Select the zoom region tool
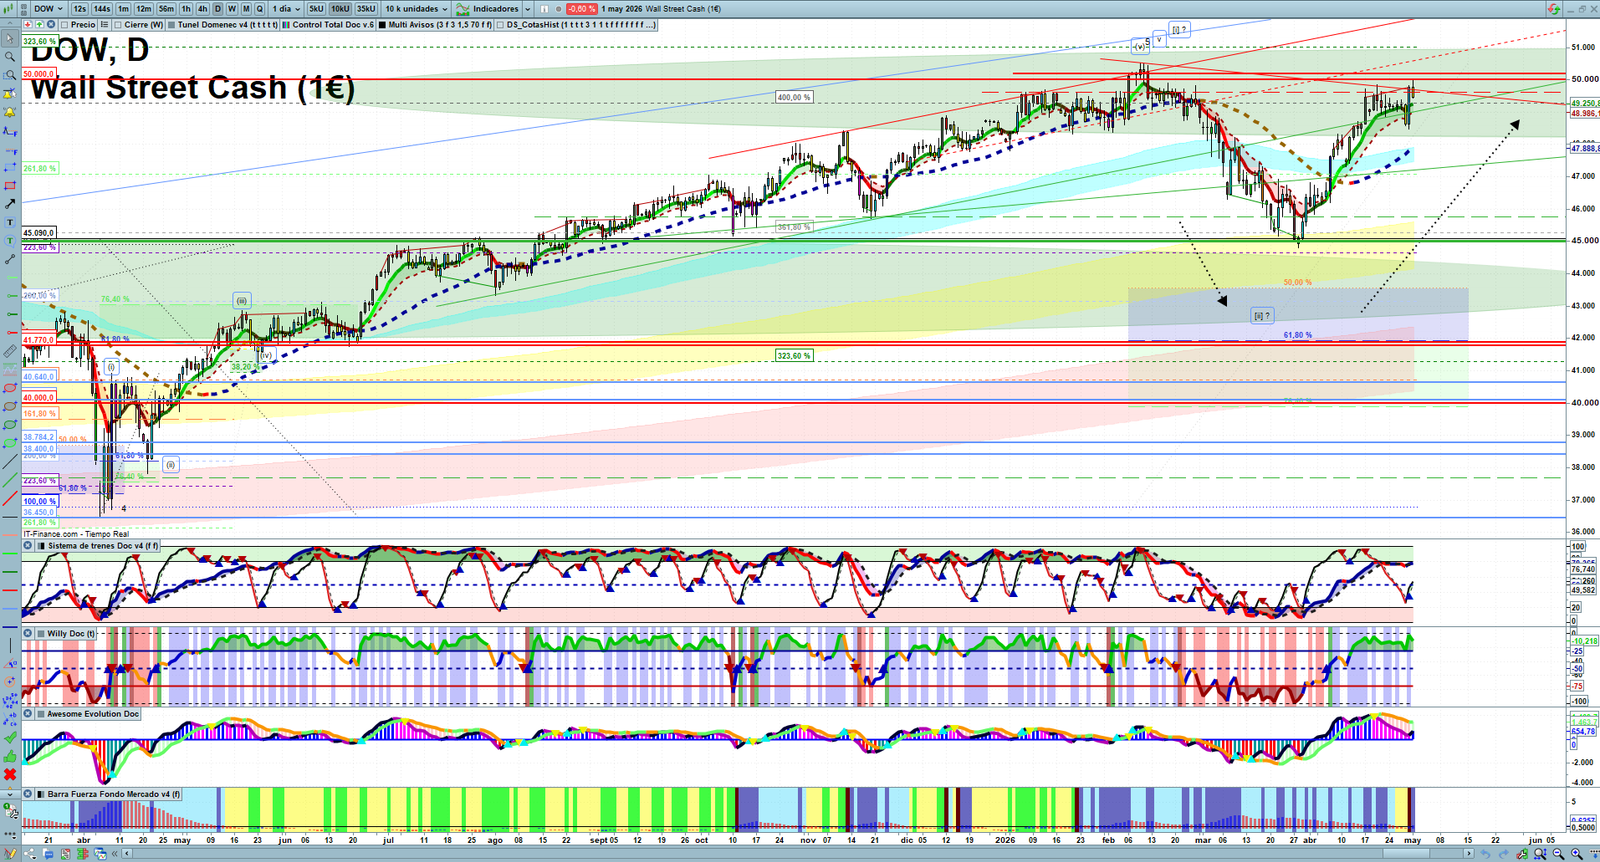 pos(10,75)
